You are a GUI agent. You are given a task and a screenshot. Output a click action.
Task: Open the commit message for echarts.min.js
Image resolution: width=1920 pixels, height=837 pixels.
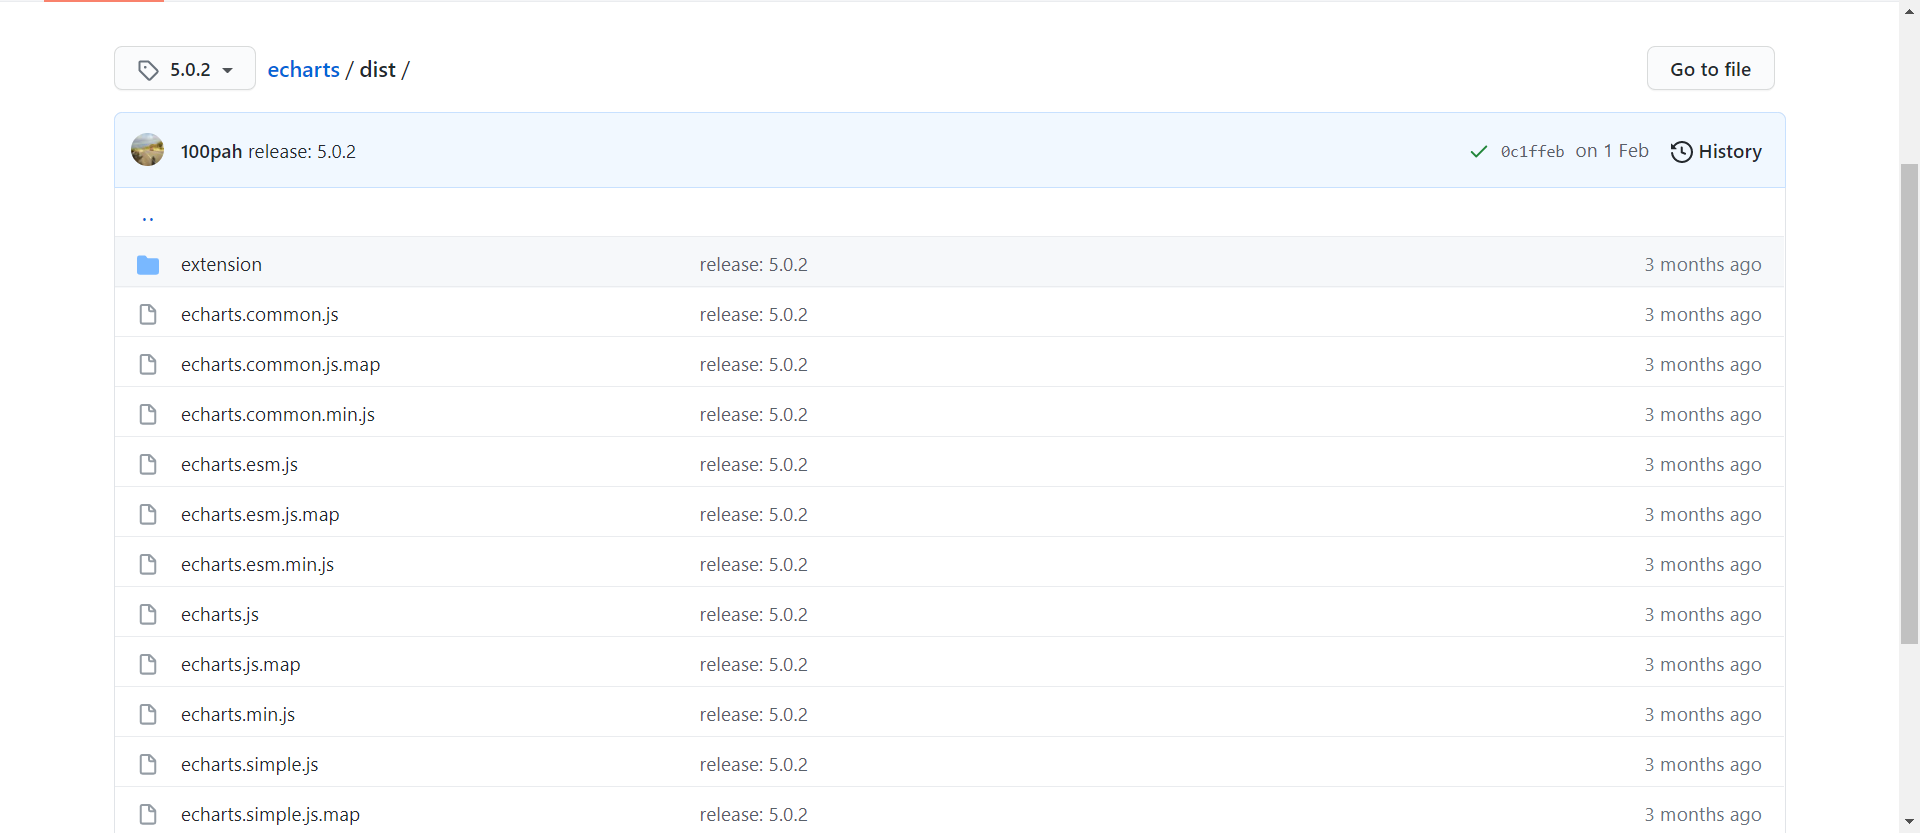pyautogui.click(x=753, y=715)
